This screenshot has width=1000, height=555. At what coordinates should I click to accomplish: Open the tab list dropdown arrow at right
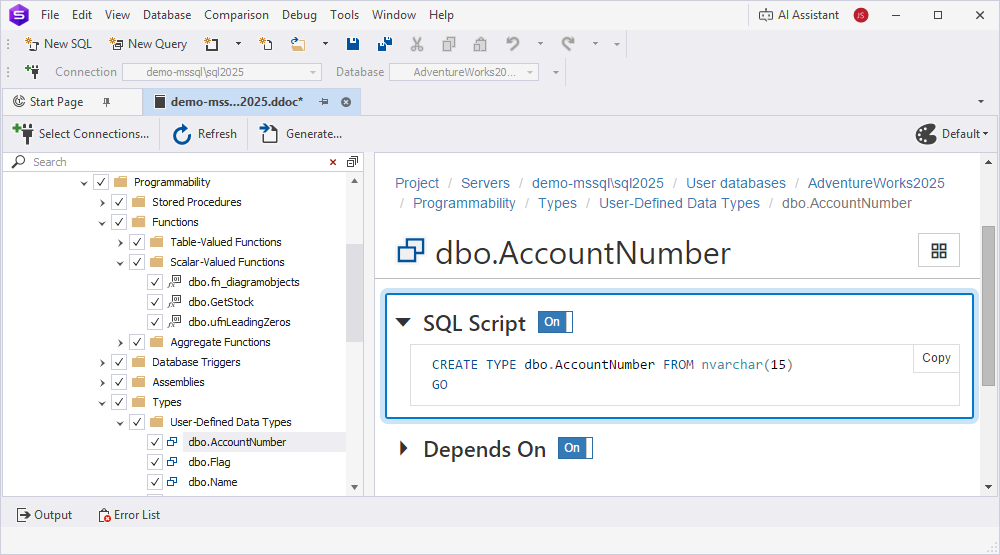pos(981,102)
